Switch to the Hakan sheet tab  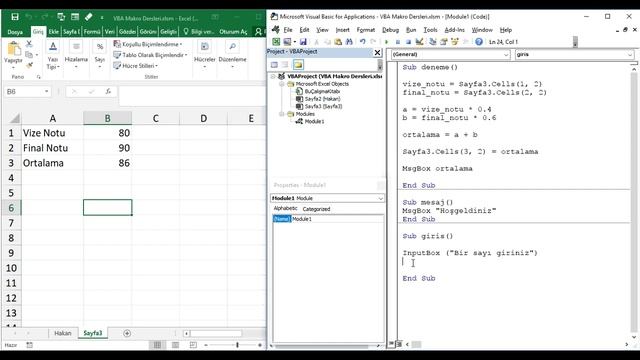[63, 333]
